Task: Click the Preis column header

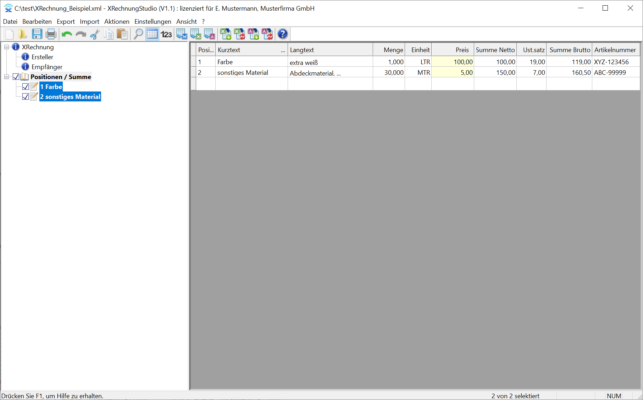Action: (x=453, y=50)
